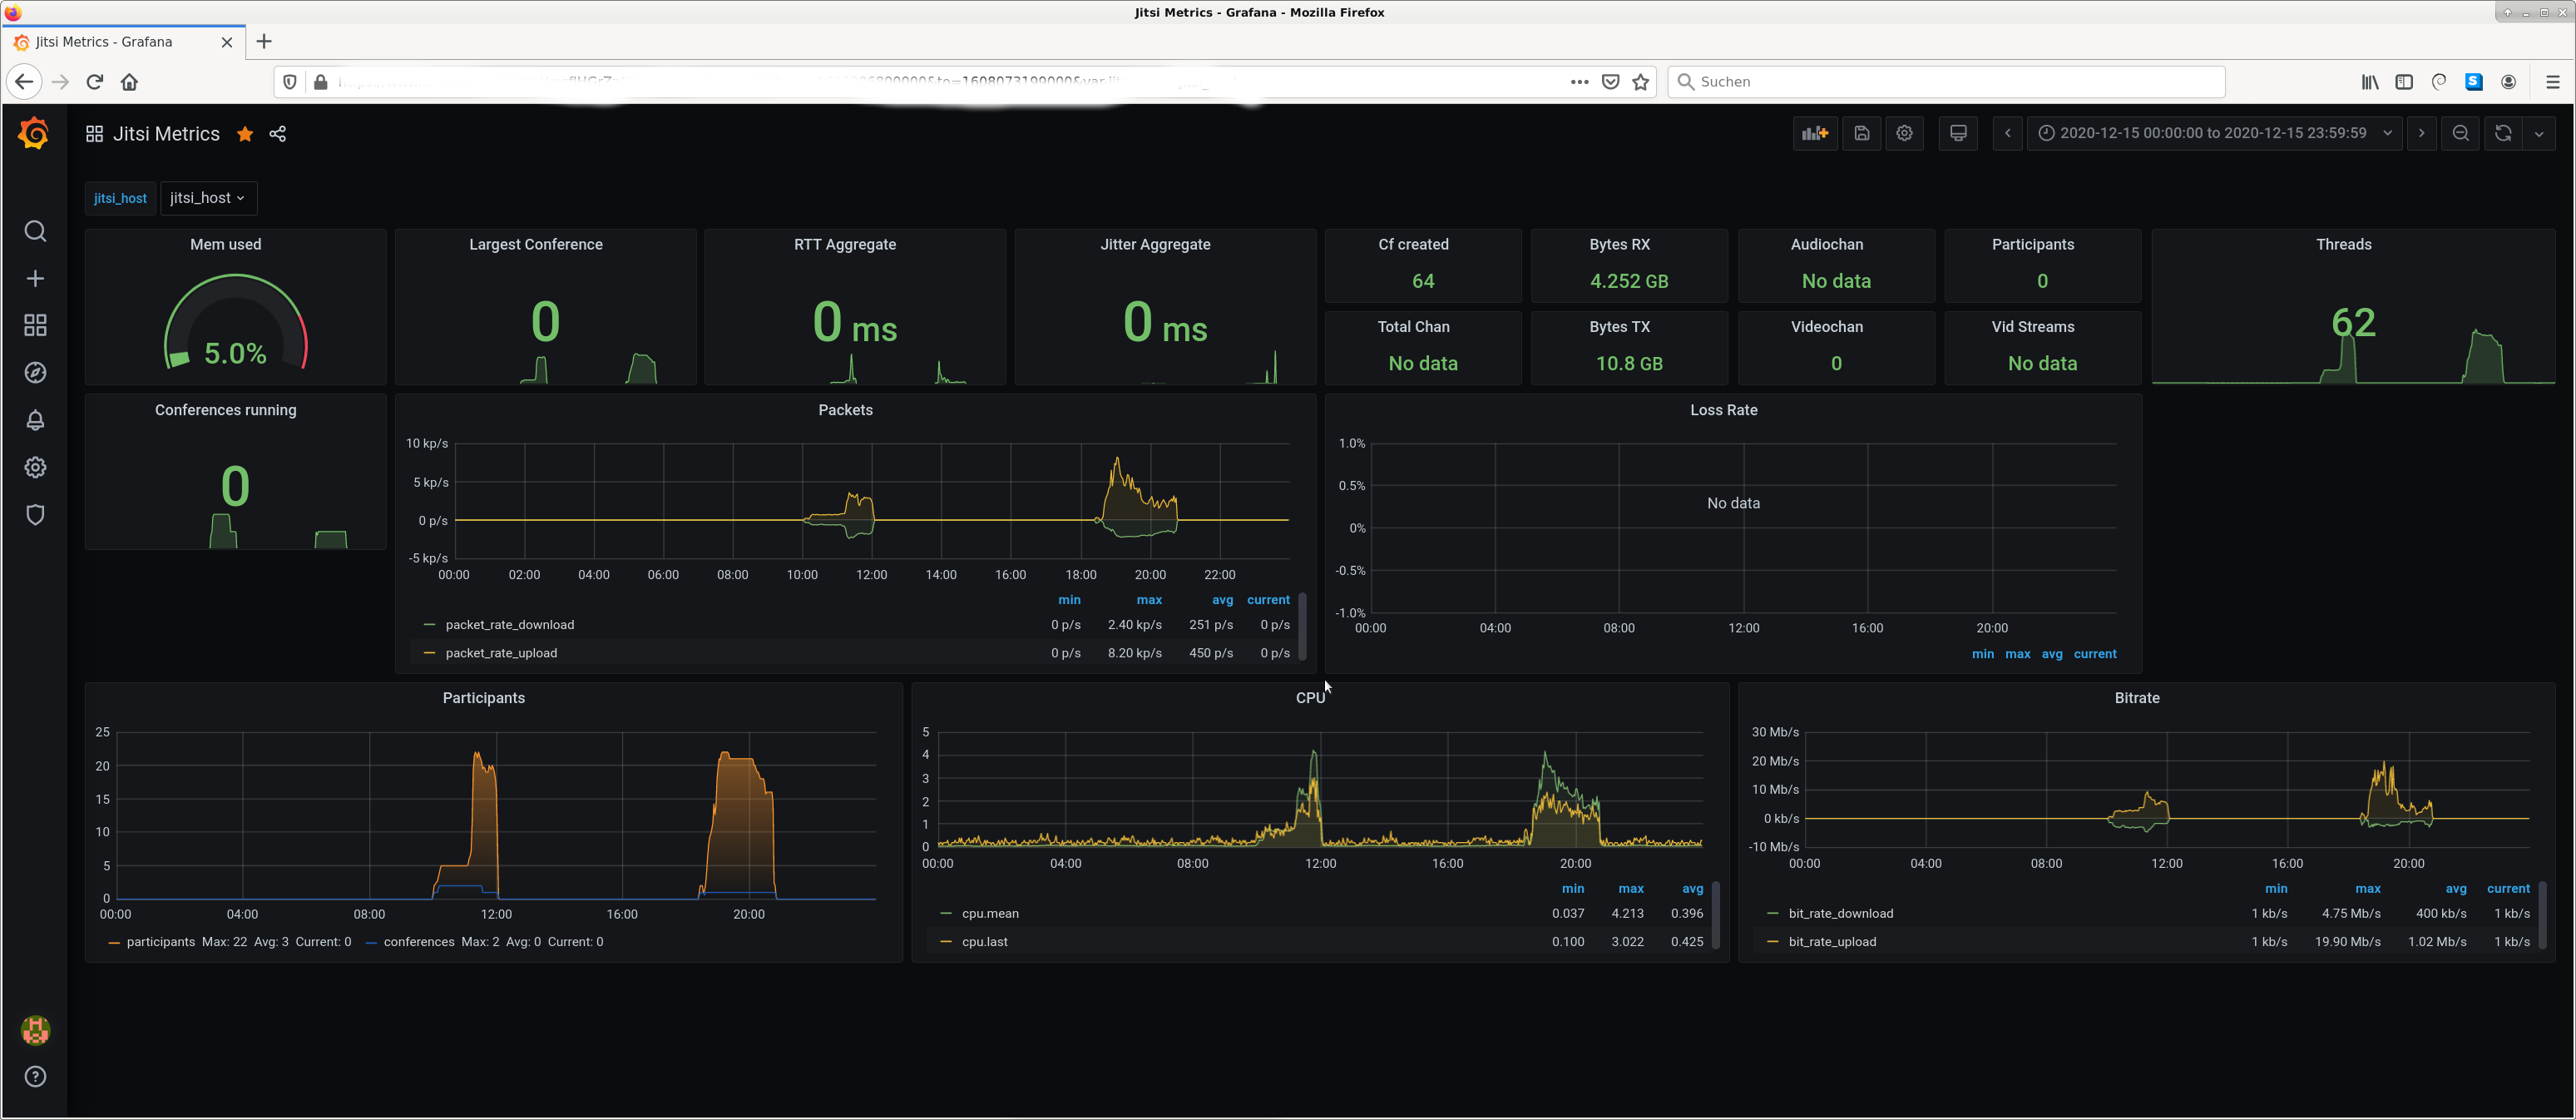Toggle bit_rate_download series in legend
The image size is (2576, 1120).
pos(1840,913)
